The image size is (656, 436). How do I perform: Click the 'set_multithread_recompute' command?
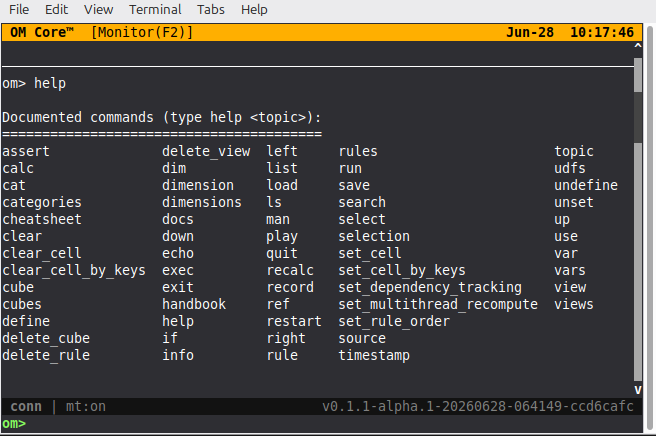point(438,304)
